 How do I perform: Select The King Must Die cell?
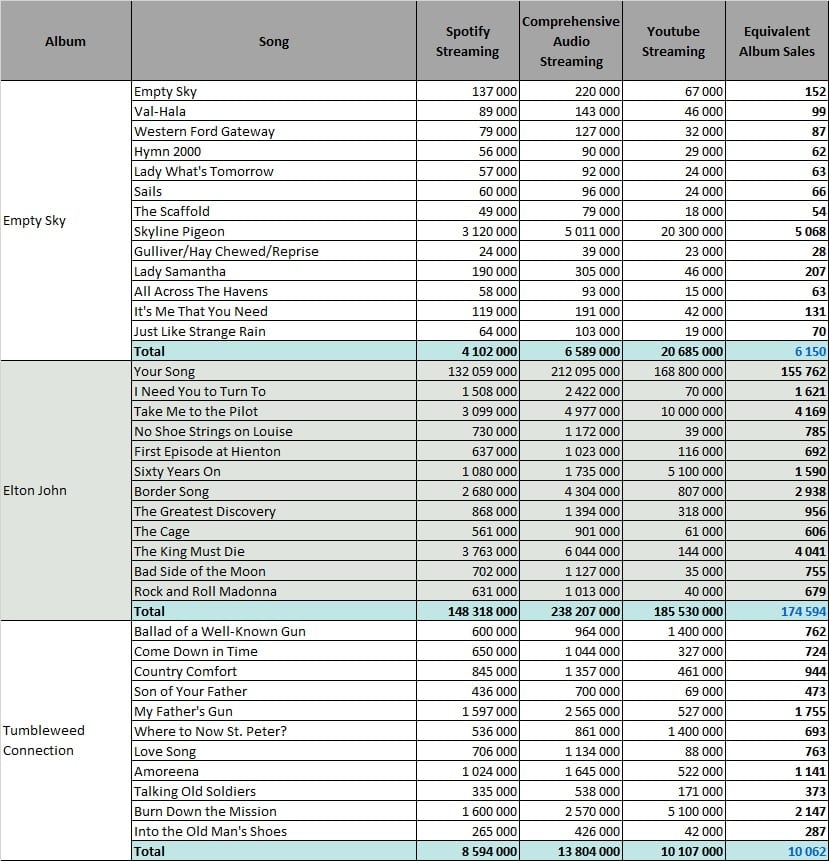(273, 551)
